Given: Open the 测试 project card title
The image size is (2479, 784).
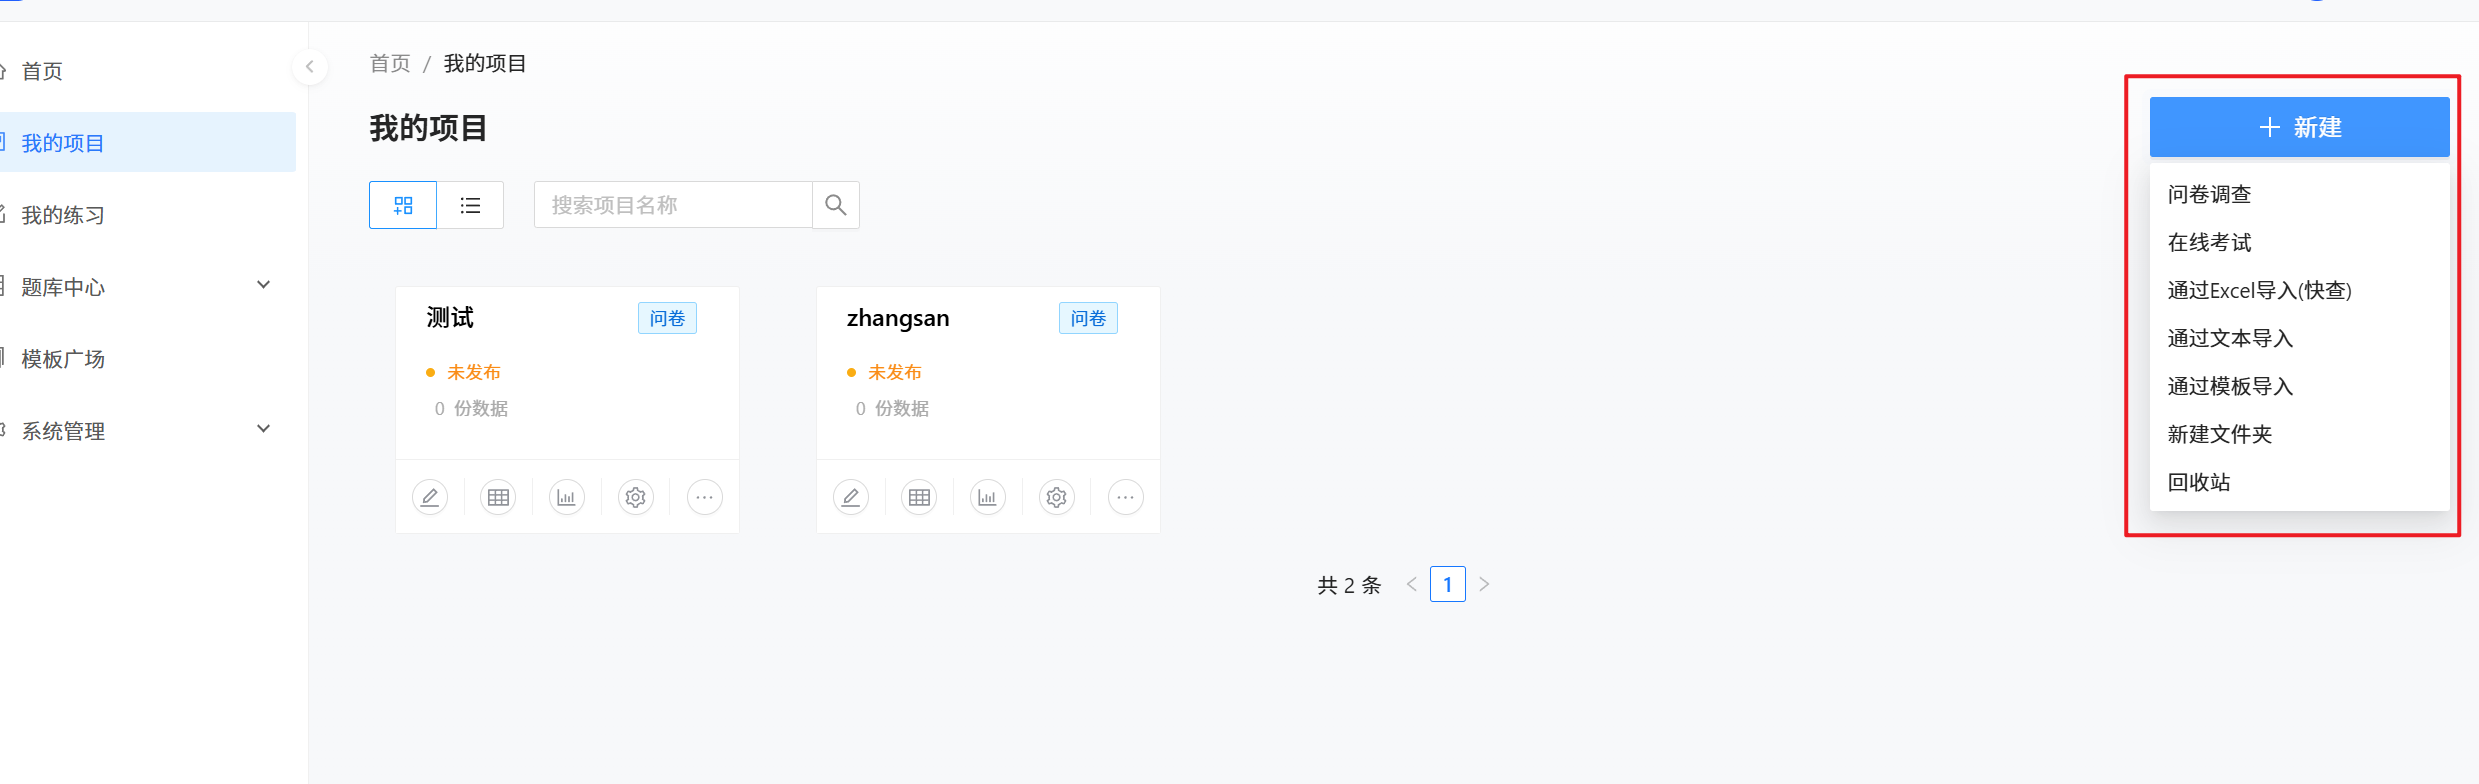Looking at the screenshot, I should [x=450, y=318].
